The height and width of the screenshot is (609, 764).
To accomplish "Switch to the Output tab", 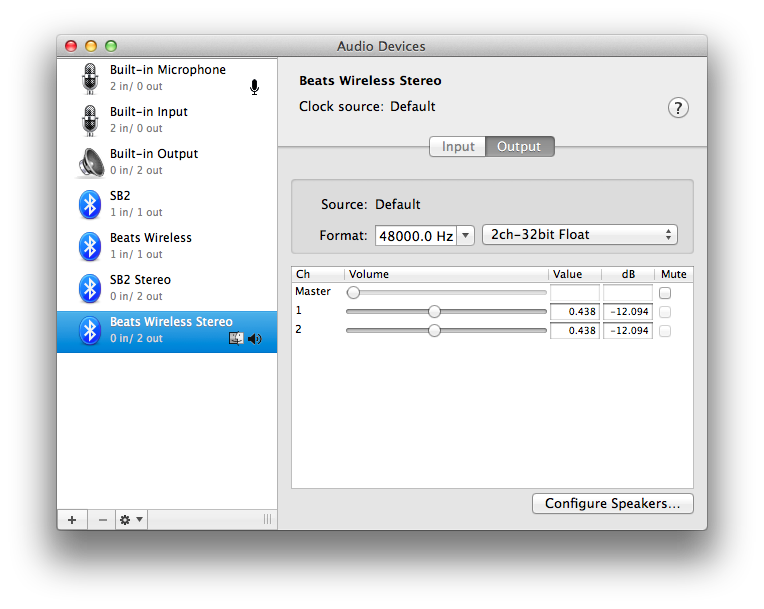I will point(519,147).
